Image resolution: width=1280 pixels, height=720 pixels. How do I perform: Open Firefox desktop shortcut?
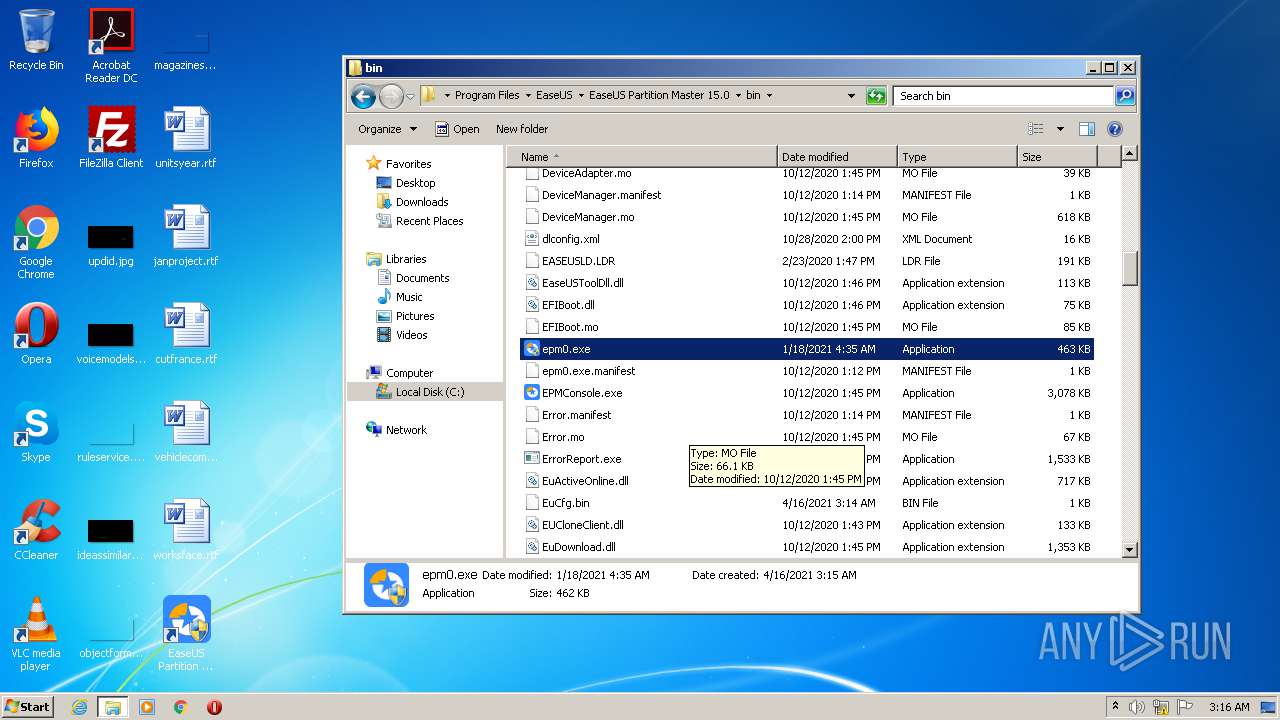point(36,138)
